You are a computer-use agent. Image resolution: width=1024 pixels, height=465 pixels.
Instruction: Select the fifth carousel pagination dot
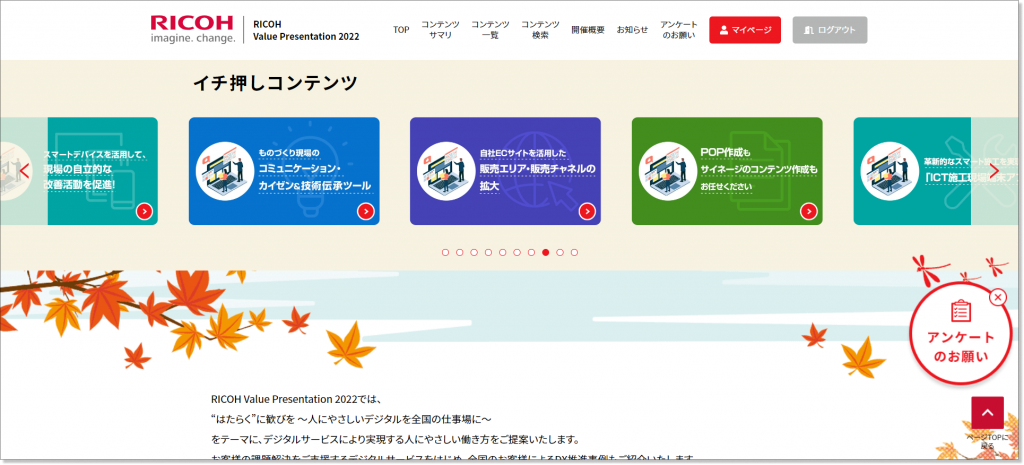502,253
